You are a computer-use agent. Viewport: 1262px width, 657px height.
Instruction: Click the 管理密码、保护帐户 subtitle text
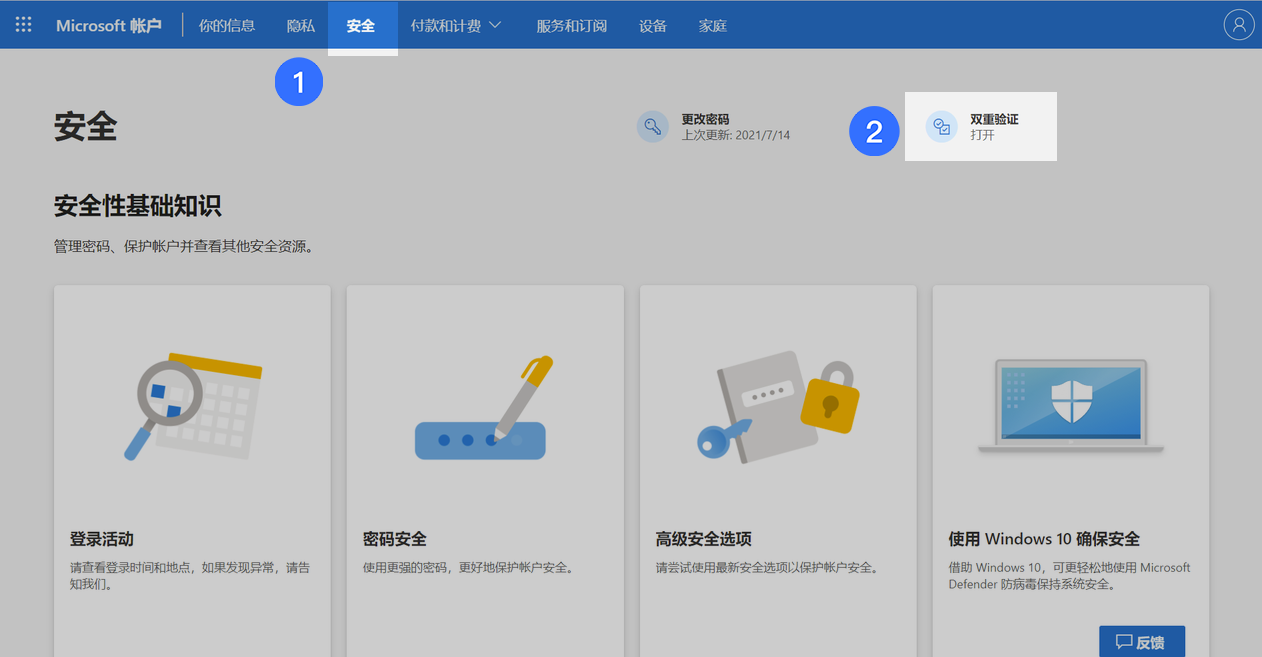tap(184, 246)
